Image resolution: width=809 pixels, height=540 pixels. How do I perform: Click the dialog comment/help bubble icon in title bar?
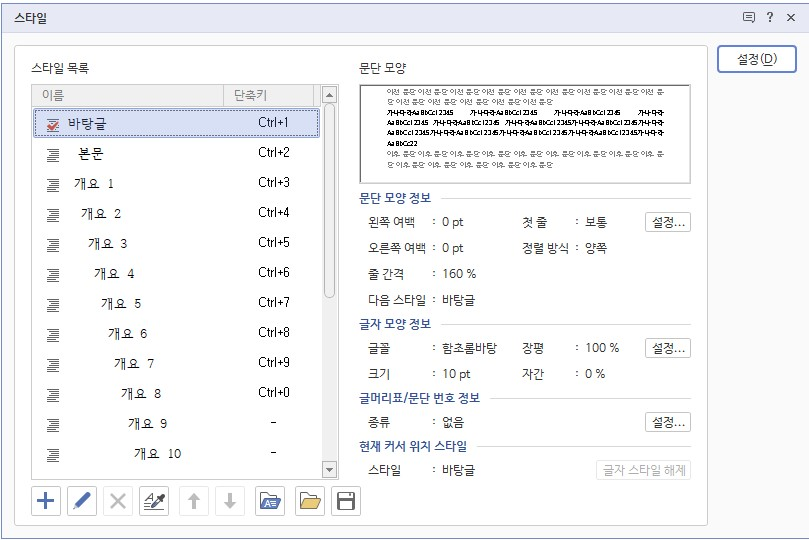(749, 18)
